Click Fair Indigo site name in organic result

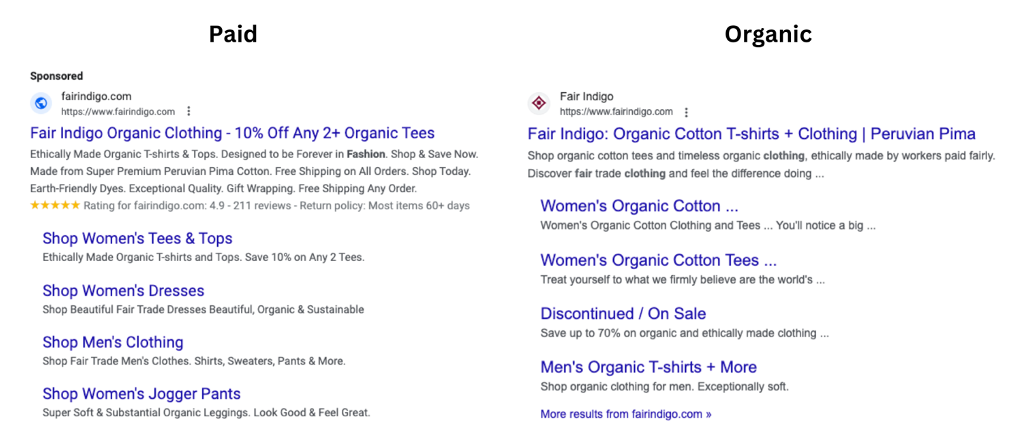pyautogui.click(x=586, y=96)
